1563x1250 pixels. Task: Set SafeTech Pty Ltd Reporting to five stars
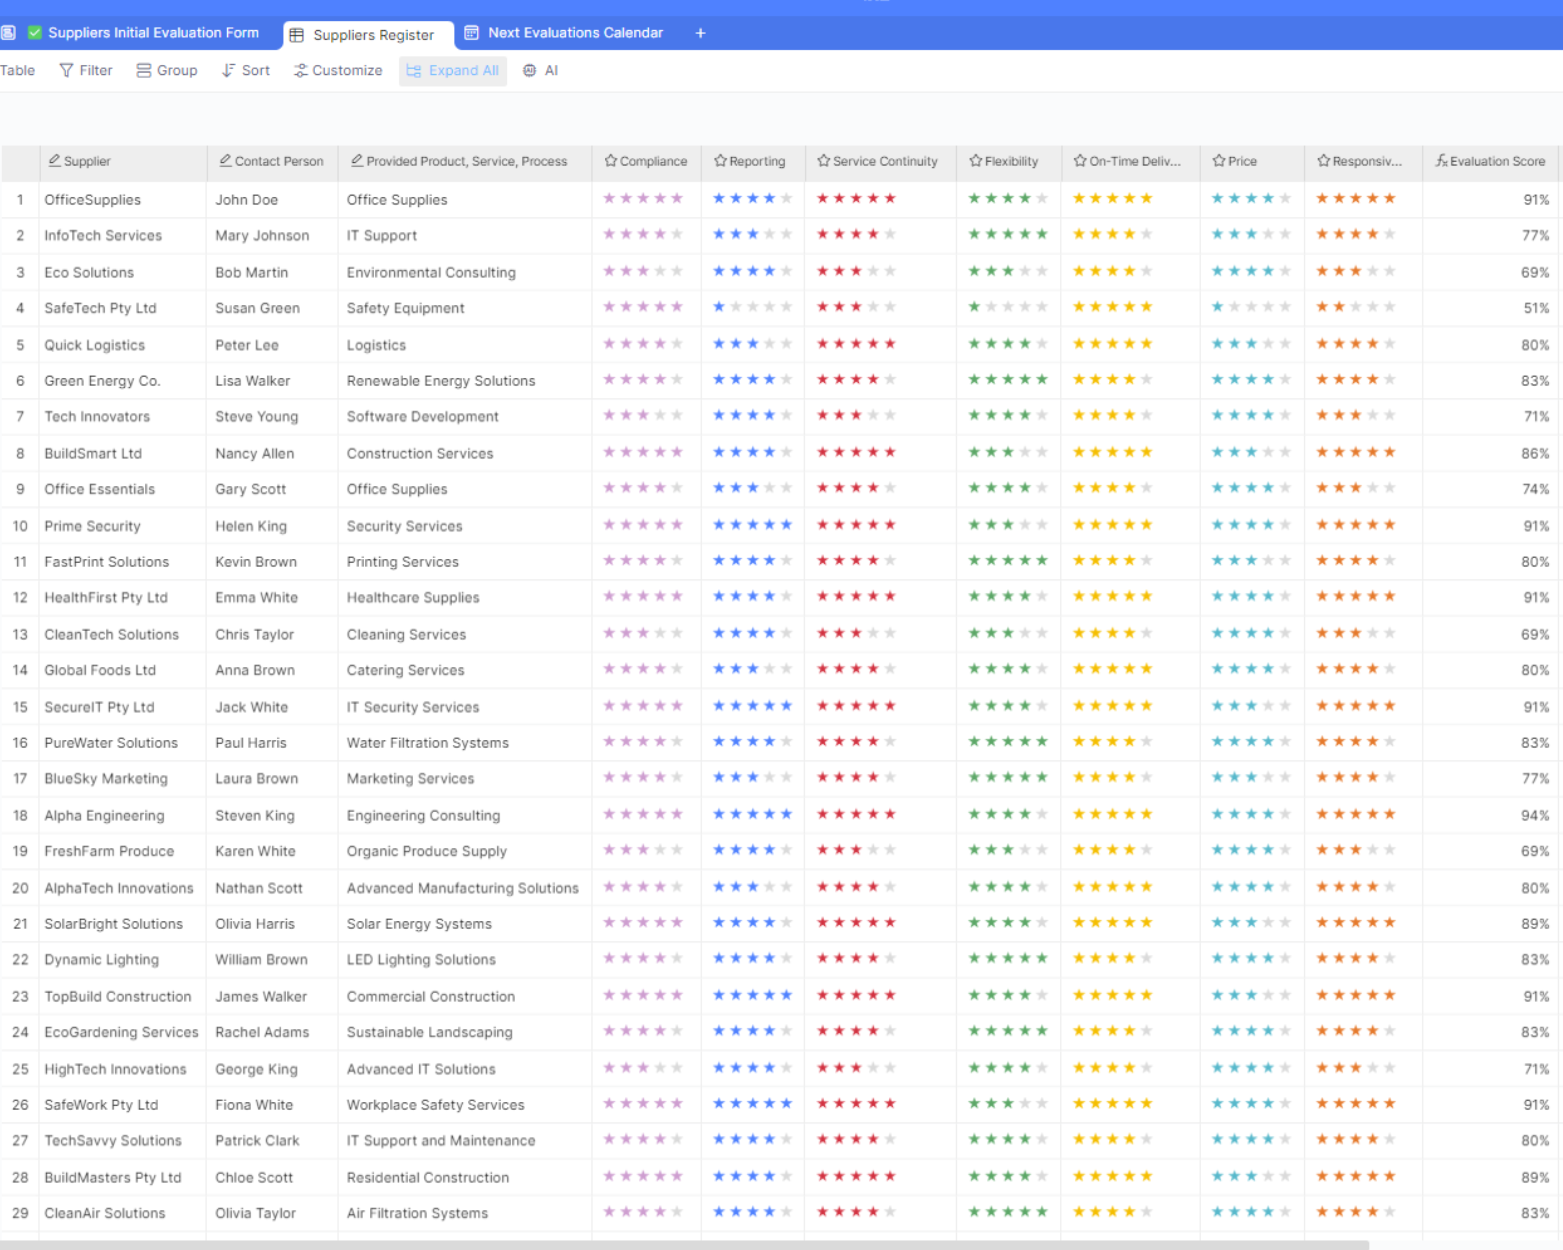click(786, 307)
